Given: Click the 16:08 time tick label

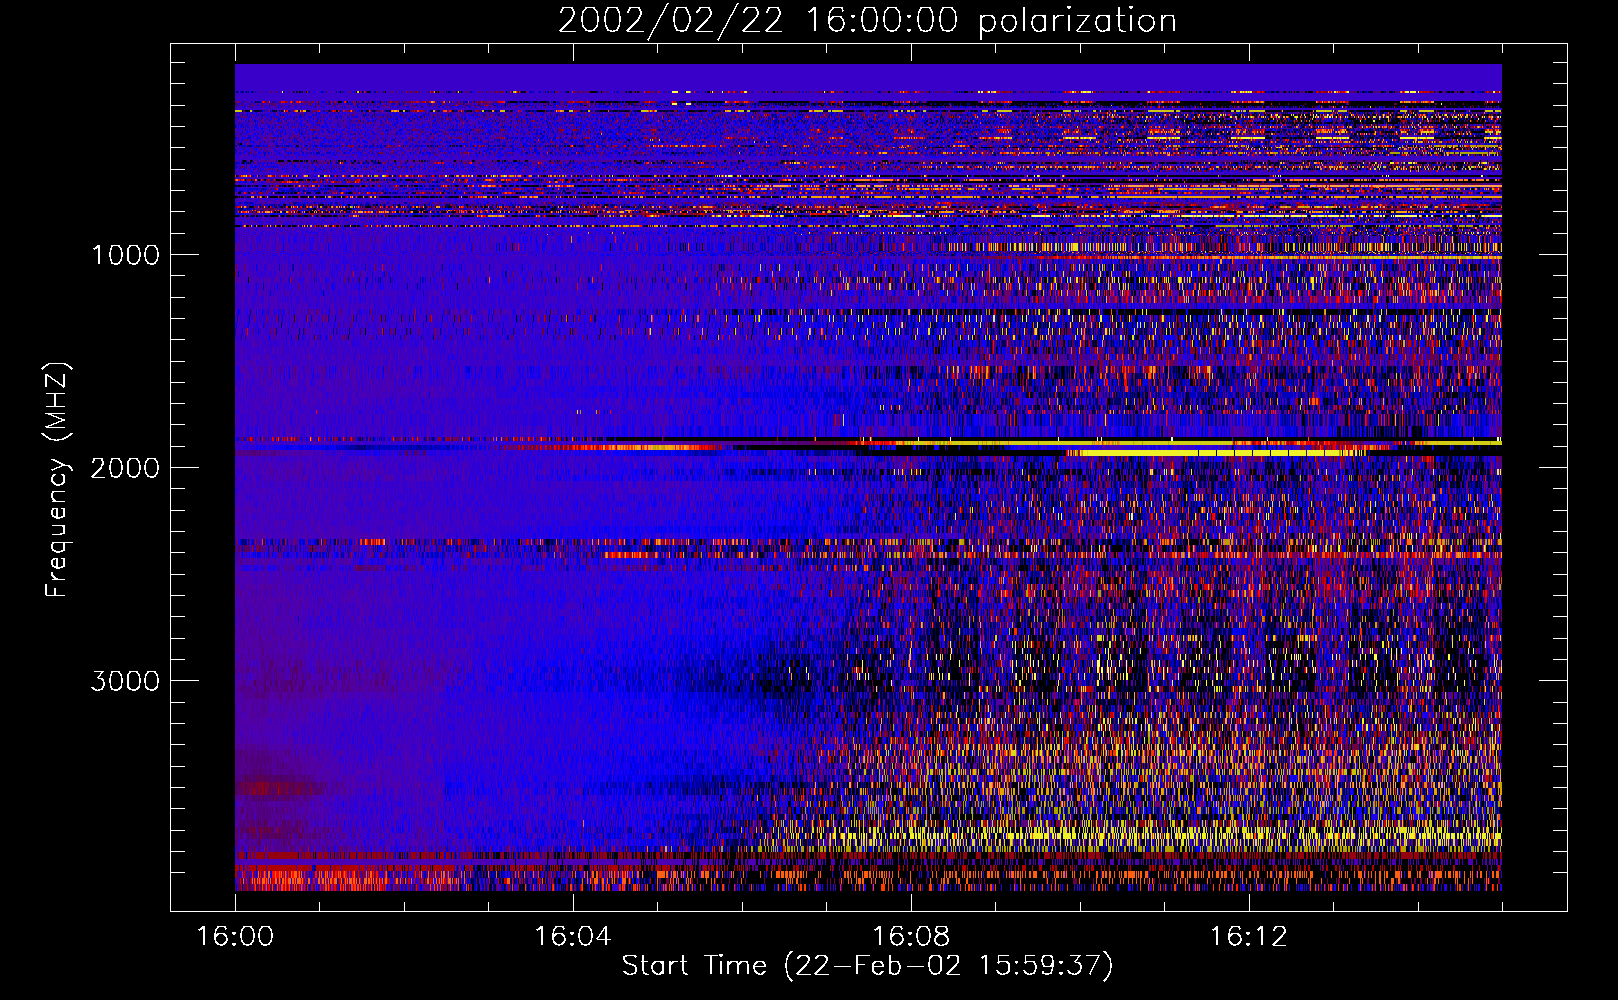Looking at the screenshot, I should coord(911,937).
